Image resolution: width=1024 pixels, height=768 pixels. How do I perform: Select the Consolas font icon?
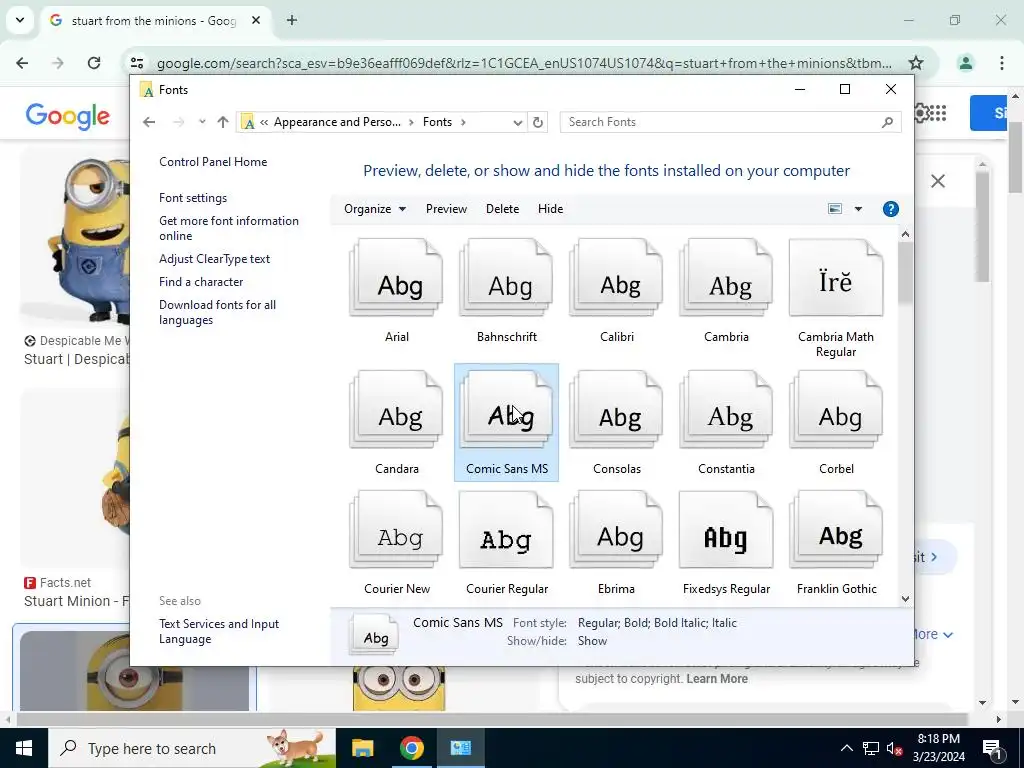click(616, 409)
